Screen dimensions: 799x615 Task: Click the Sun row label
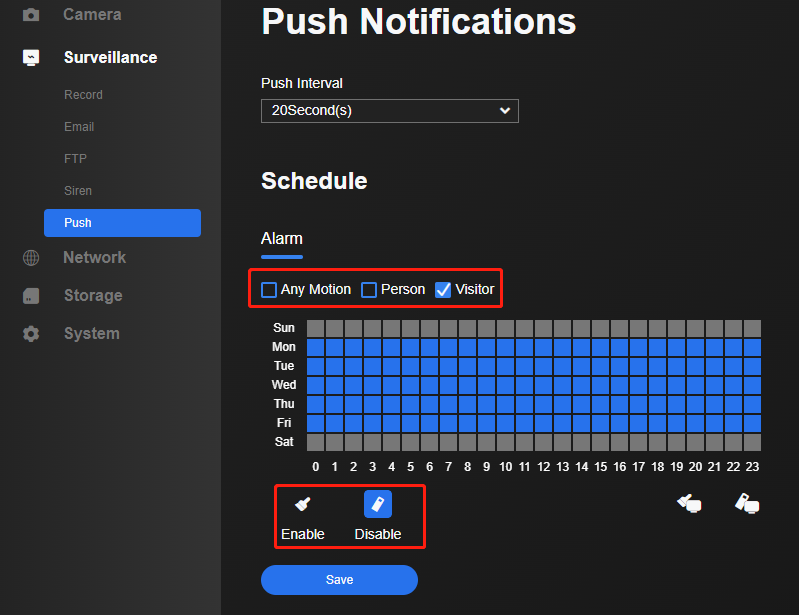point(284,328)
